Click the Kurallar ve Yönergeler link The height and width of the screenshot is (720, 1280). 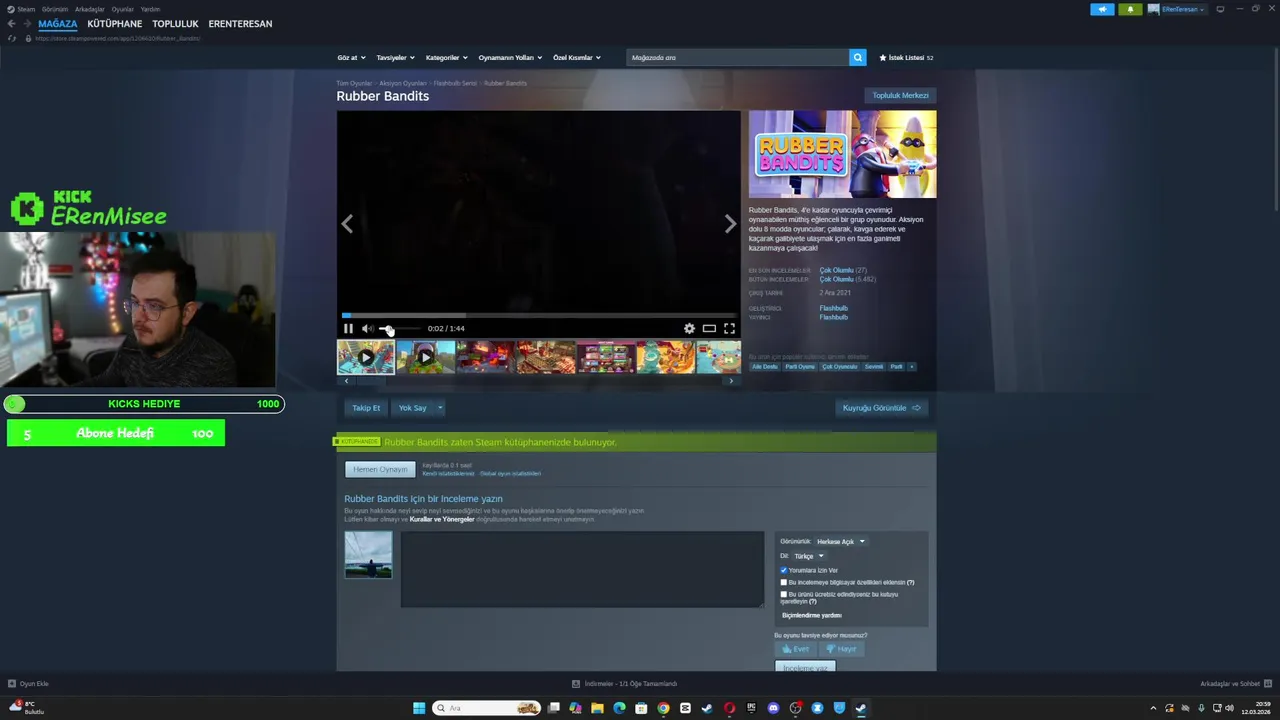click(442, 520)
